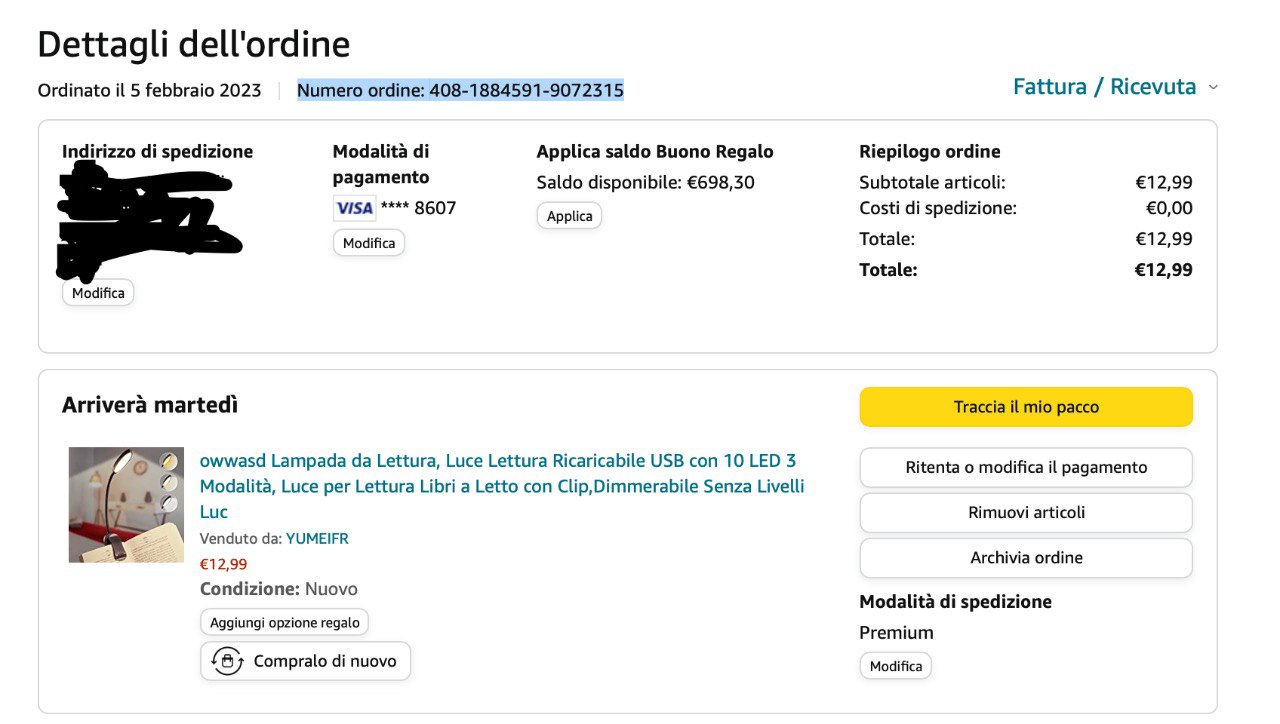Select the Rimuovi articoli button
This screenshot has height=724, width=1280.
coord(1026,512)
